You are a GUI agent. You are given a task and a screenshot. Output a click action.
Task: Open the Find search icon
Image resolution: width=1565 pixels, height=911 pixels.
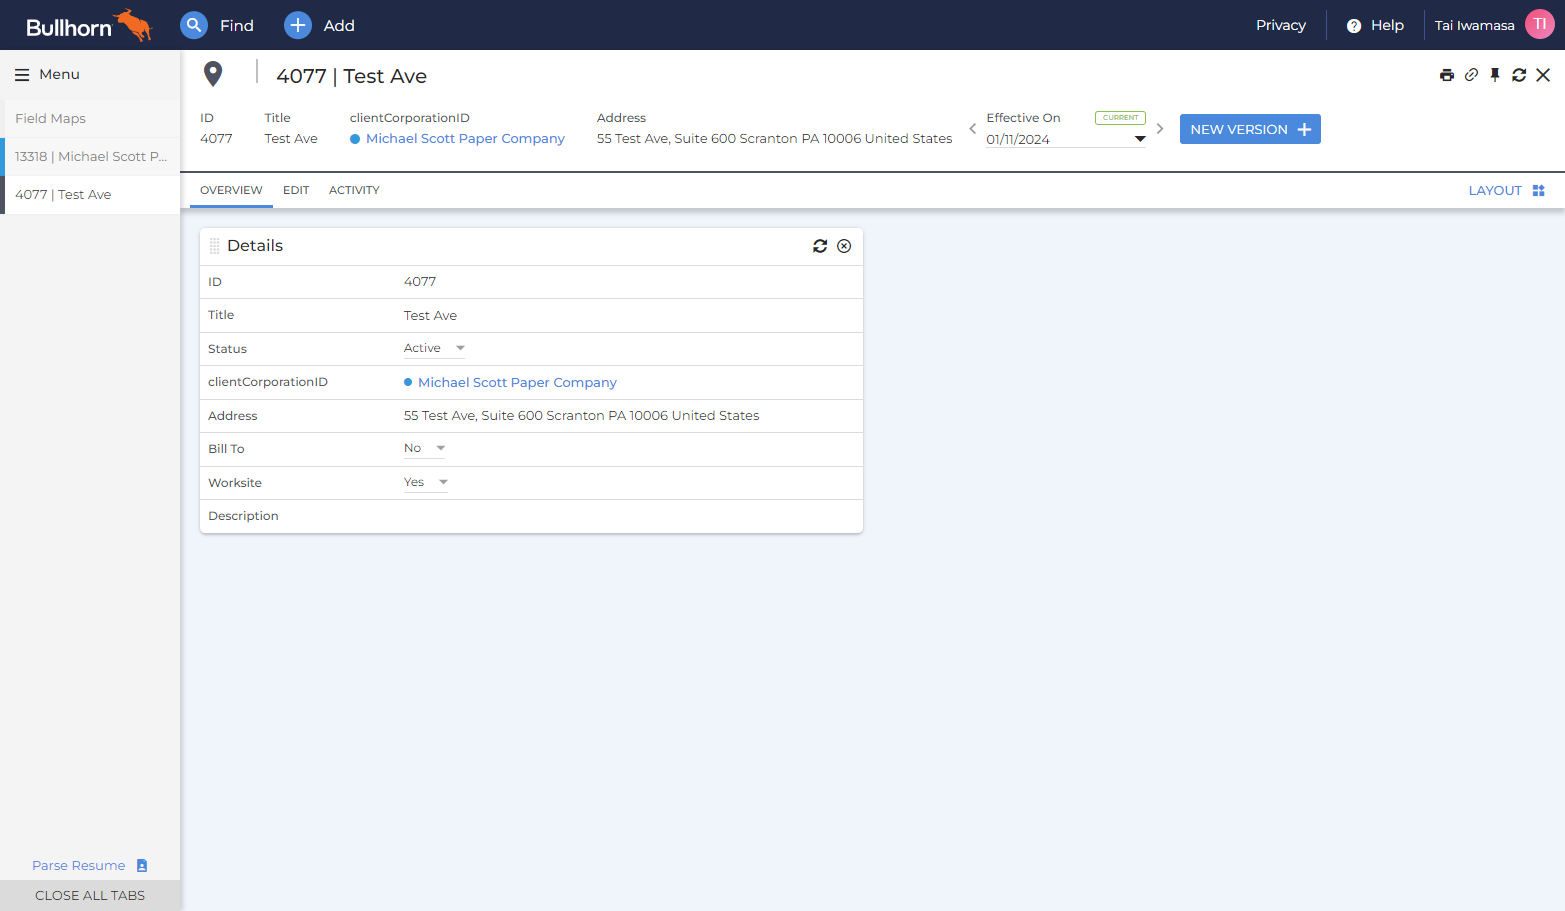click(194, 25)
